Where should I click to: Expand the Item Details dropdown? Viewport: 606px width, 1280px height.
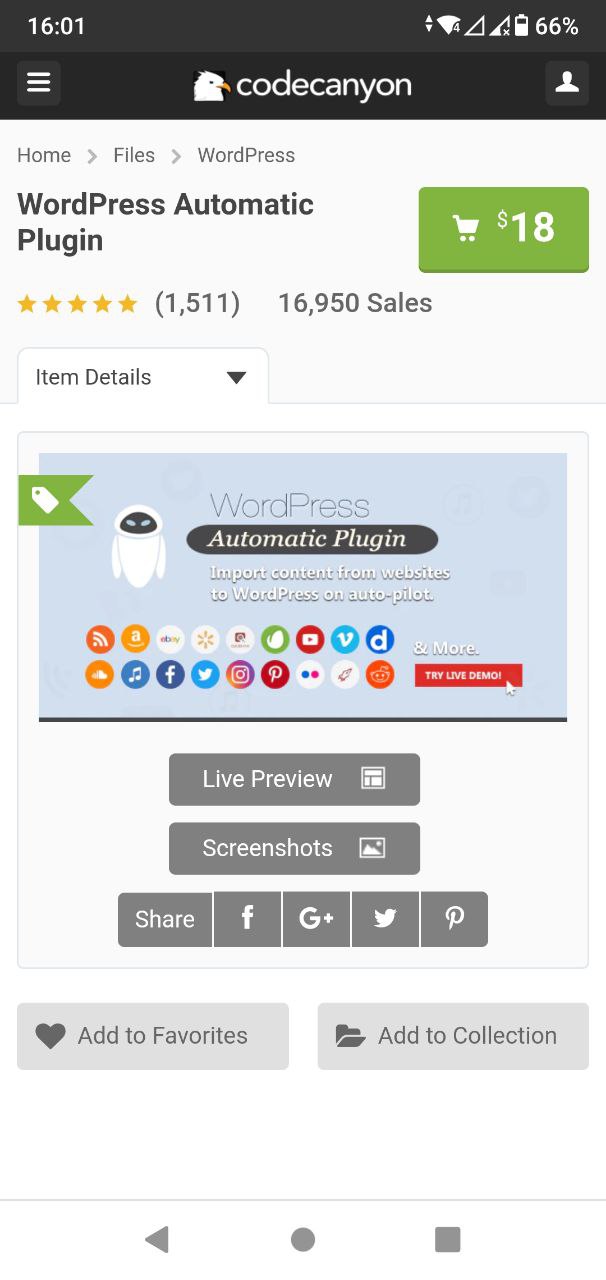click(x=143, y=377)
